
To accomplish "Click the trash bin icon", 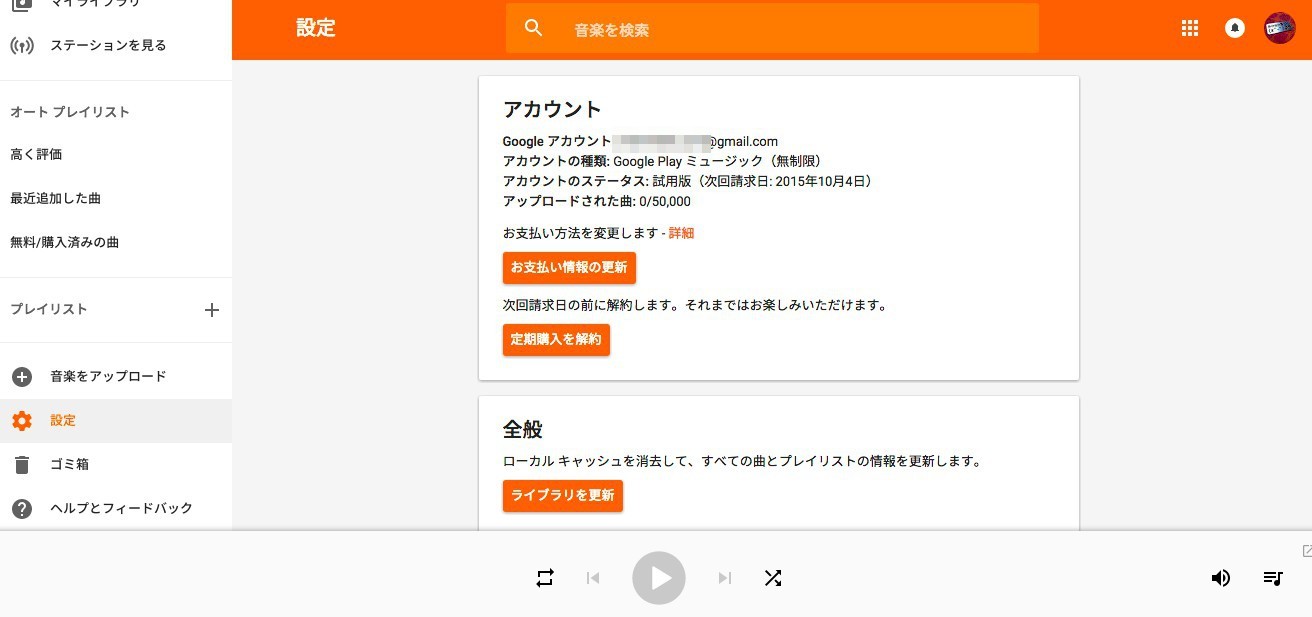I will (x=22, y=465).
